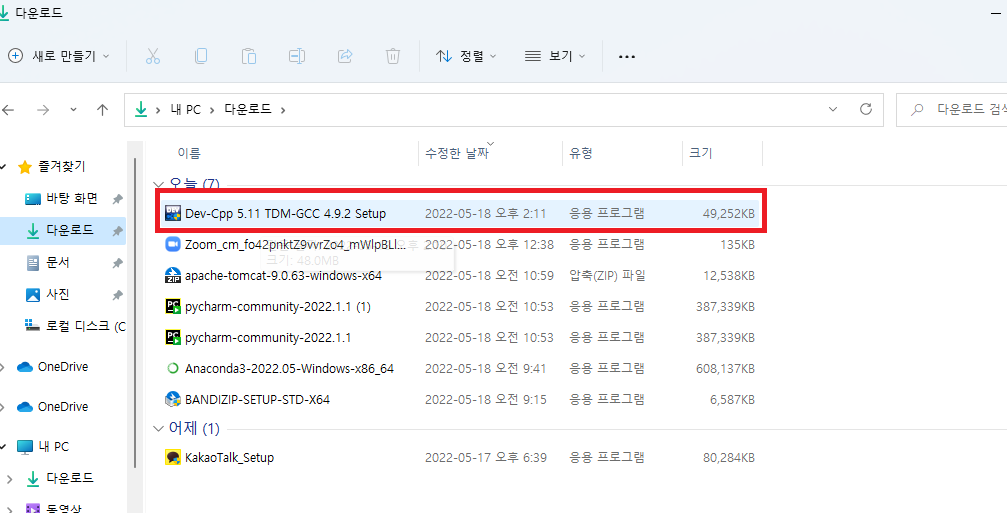Click 다운로드 in the address breadcrumb
Viewport: 1008px width, 513px height.
(248, 110)
